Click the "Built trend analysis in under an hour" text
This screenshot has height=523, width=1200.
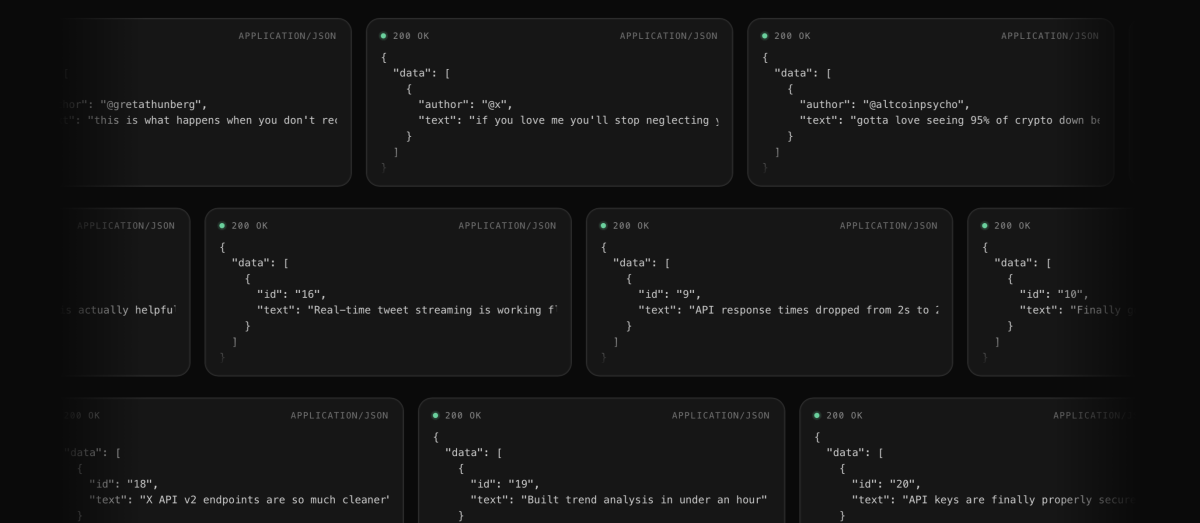(644, 500)
